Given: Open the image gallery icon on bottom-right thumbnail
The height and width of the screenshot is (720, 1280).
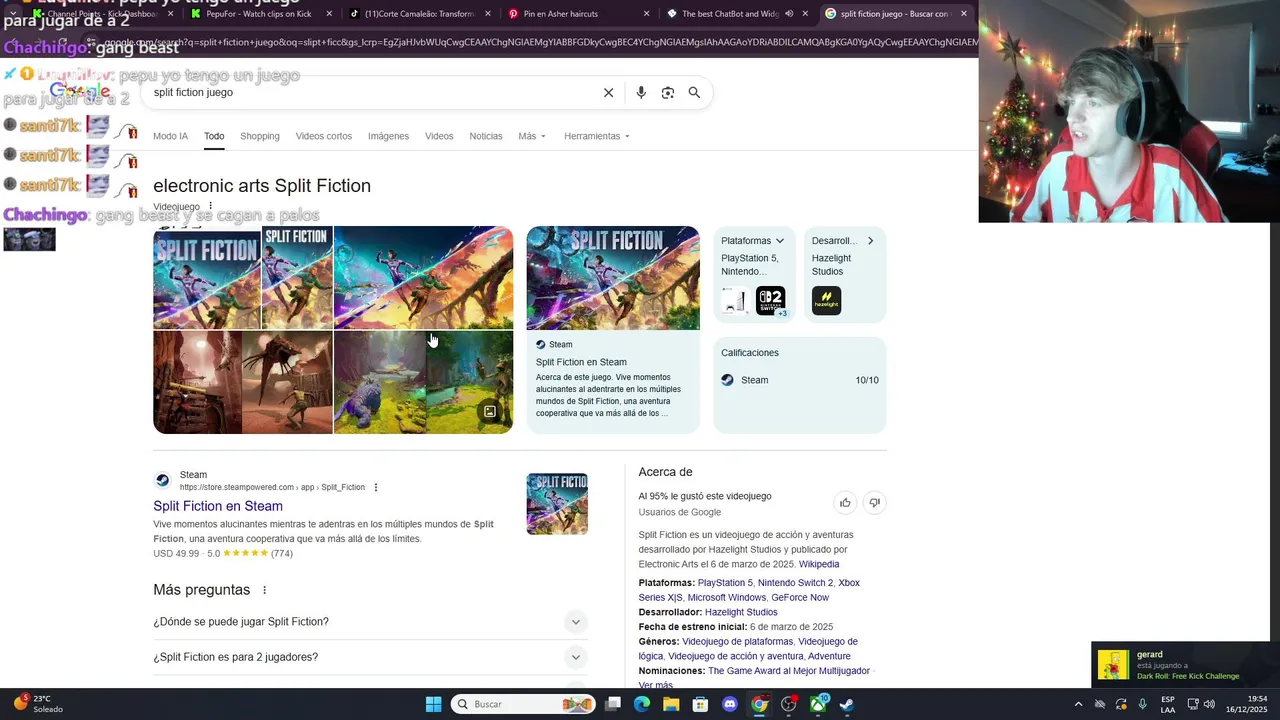Looking at the screenshot, I should point(490,411).
